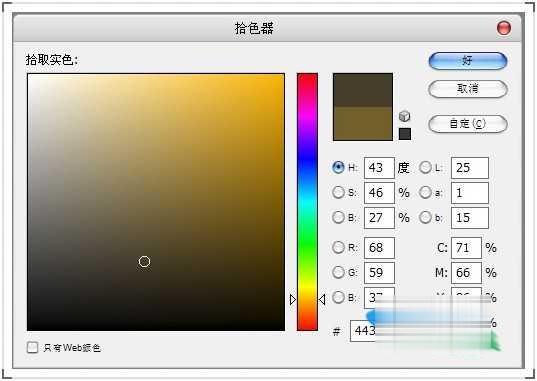Click the small dark web-safe color swatch

pyautogui.click(x=404, y=134)
